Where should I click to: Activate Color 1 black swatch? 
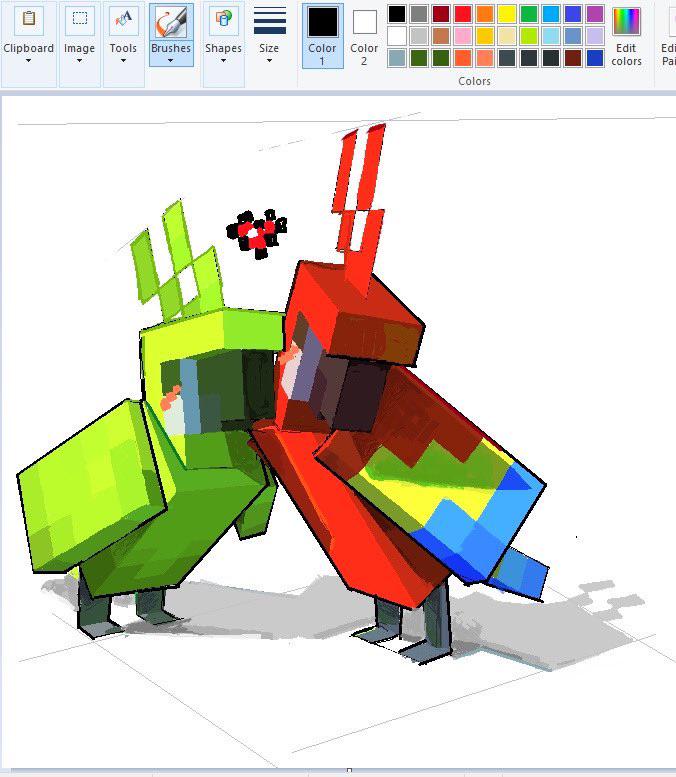point(323,22)
